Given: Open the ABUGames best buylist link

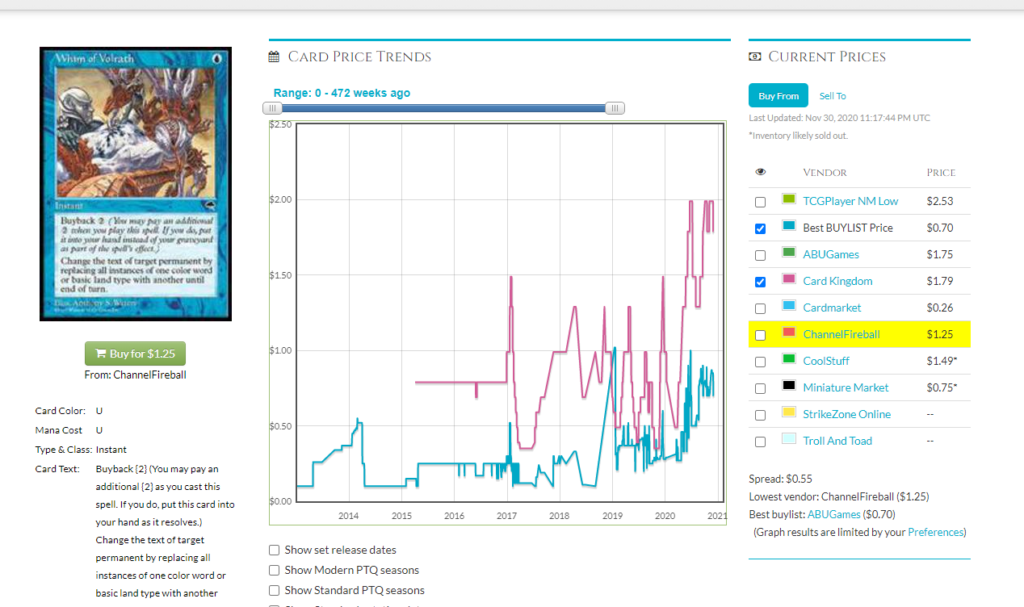Looking at the screenshot, I should (833, 515).
